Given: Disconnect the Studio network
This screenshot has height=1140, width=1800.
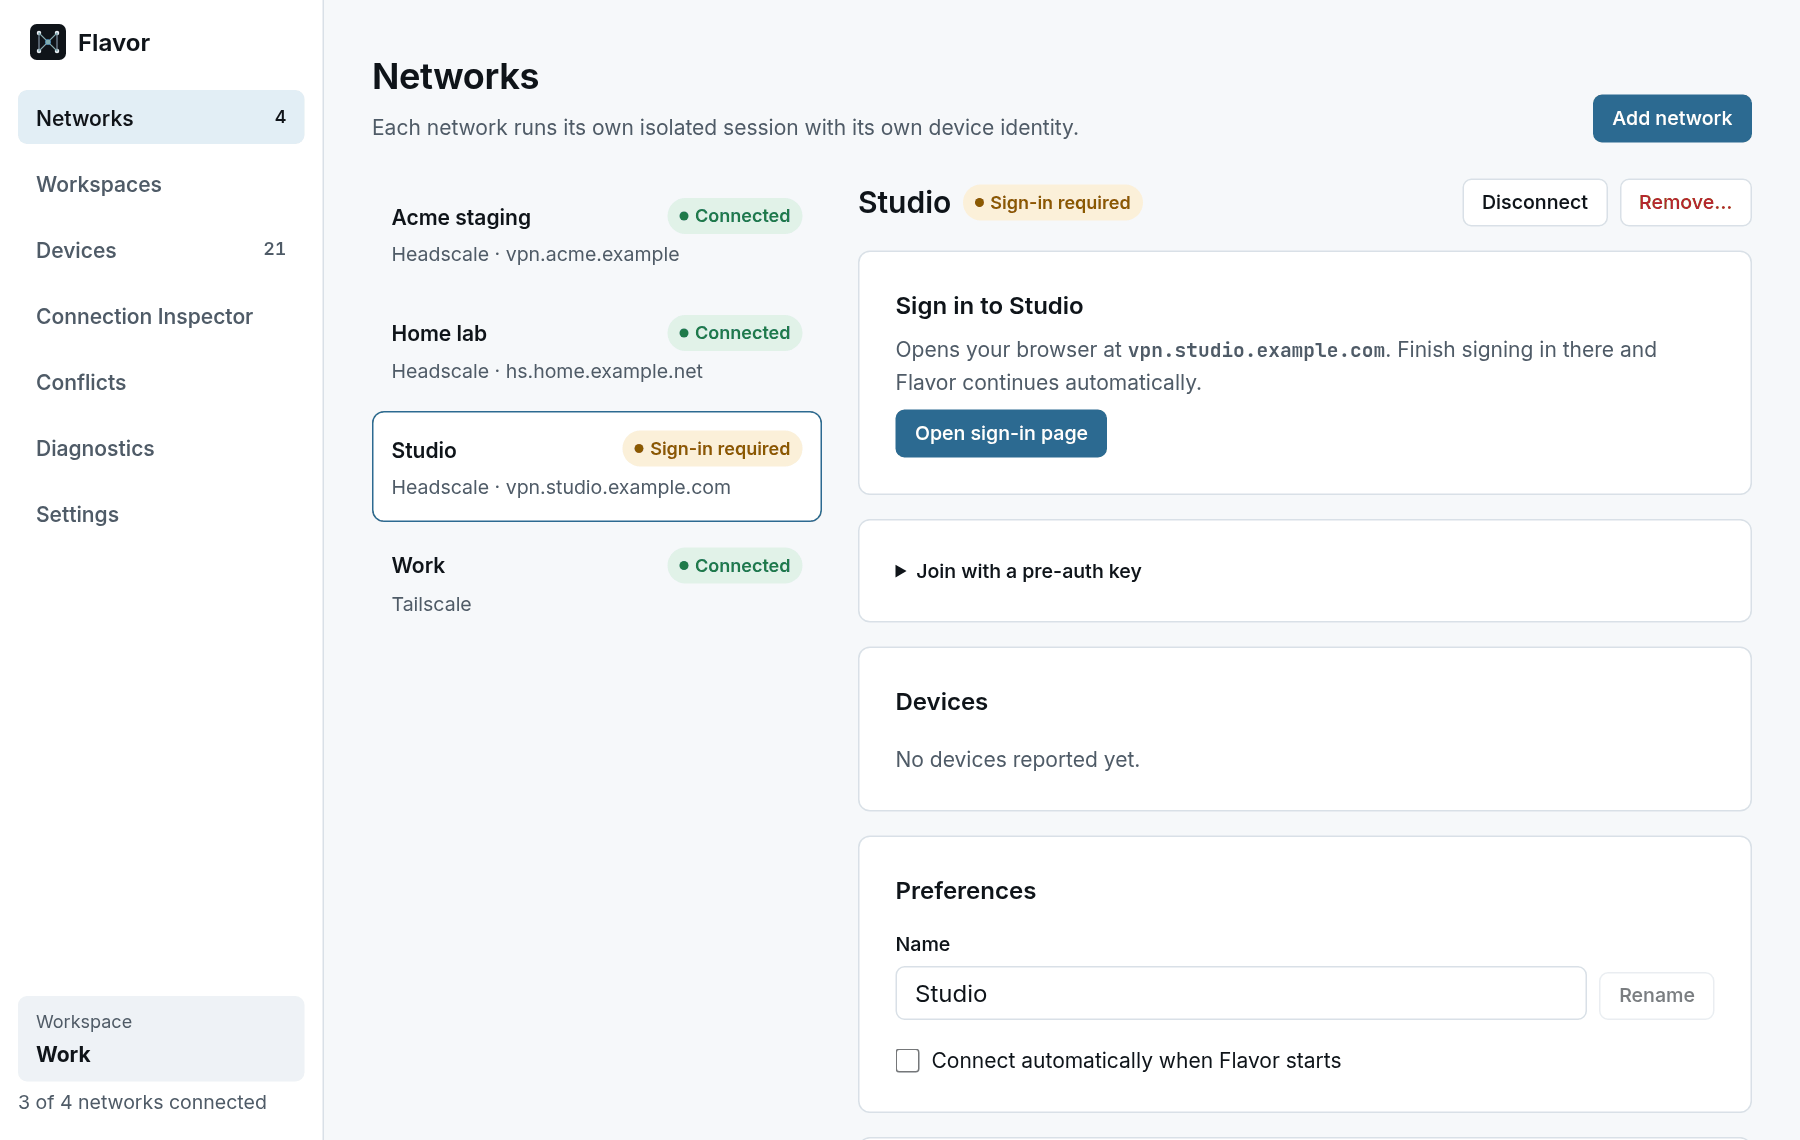Looking at the screenshot, I should click(1534, 202).
